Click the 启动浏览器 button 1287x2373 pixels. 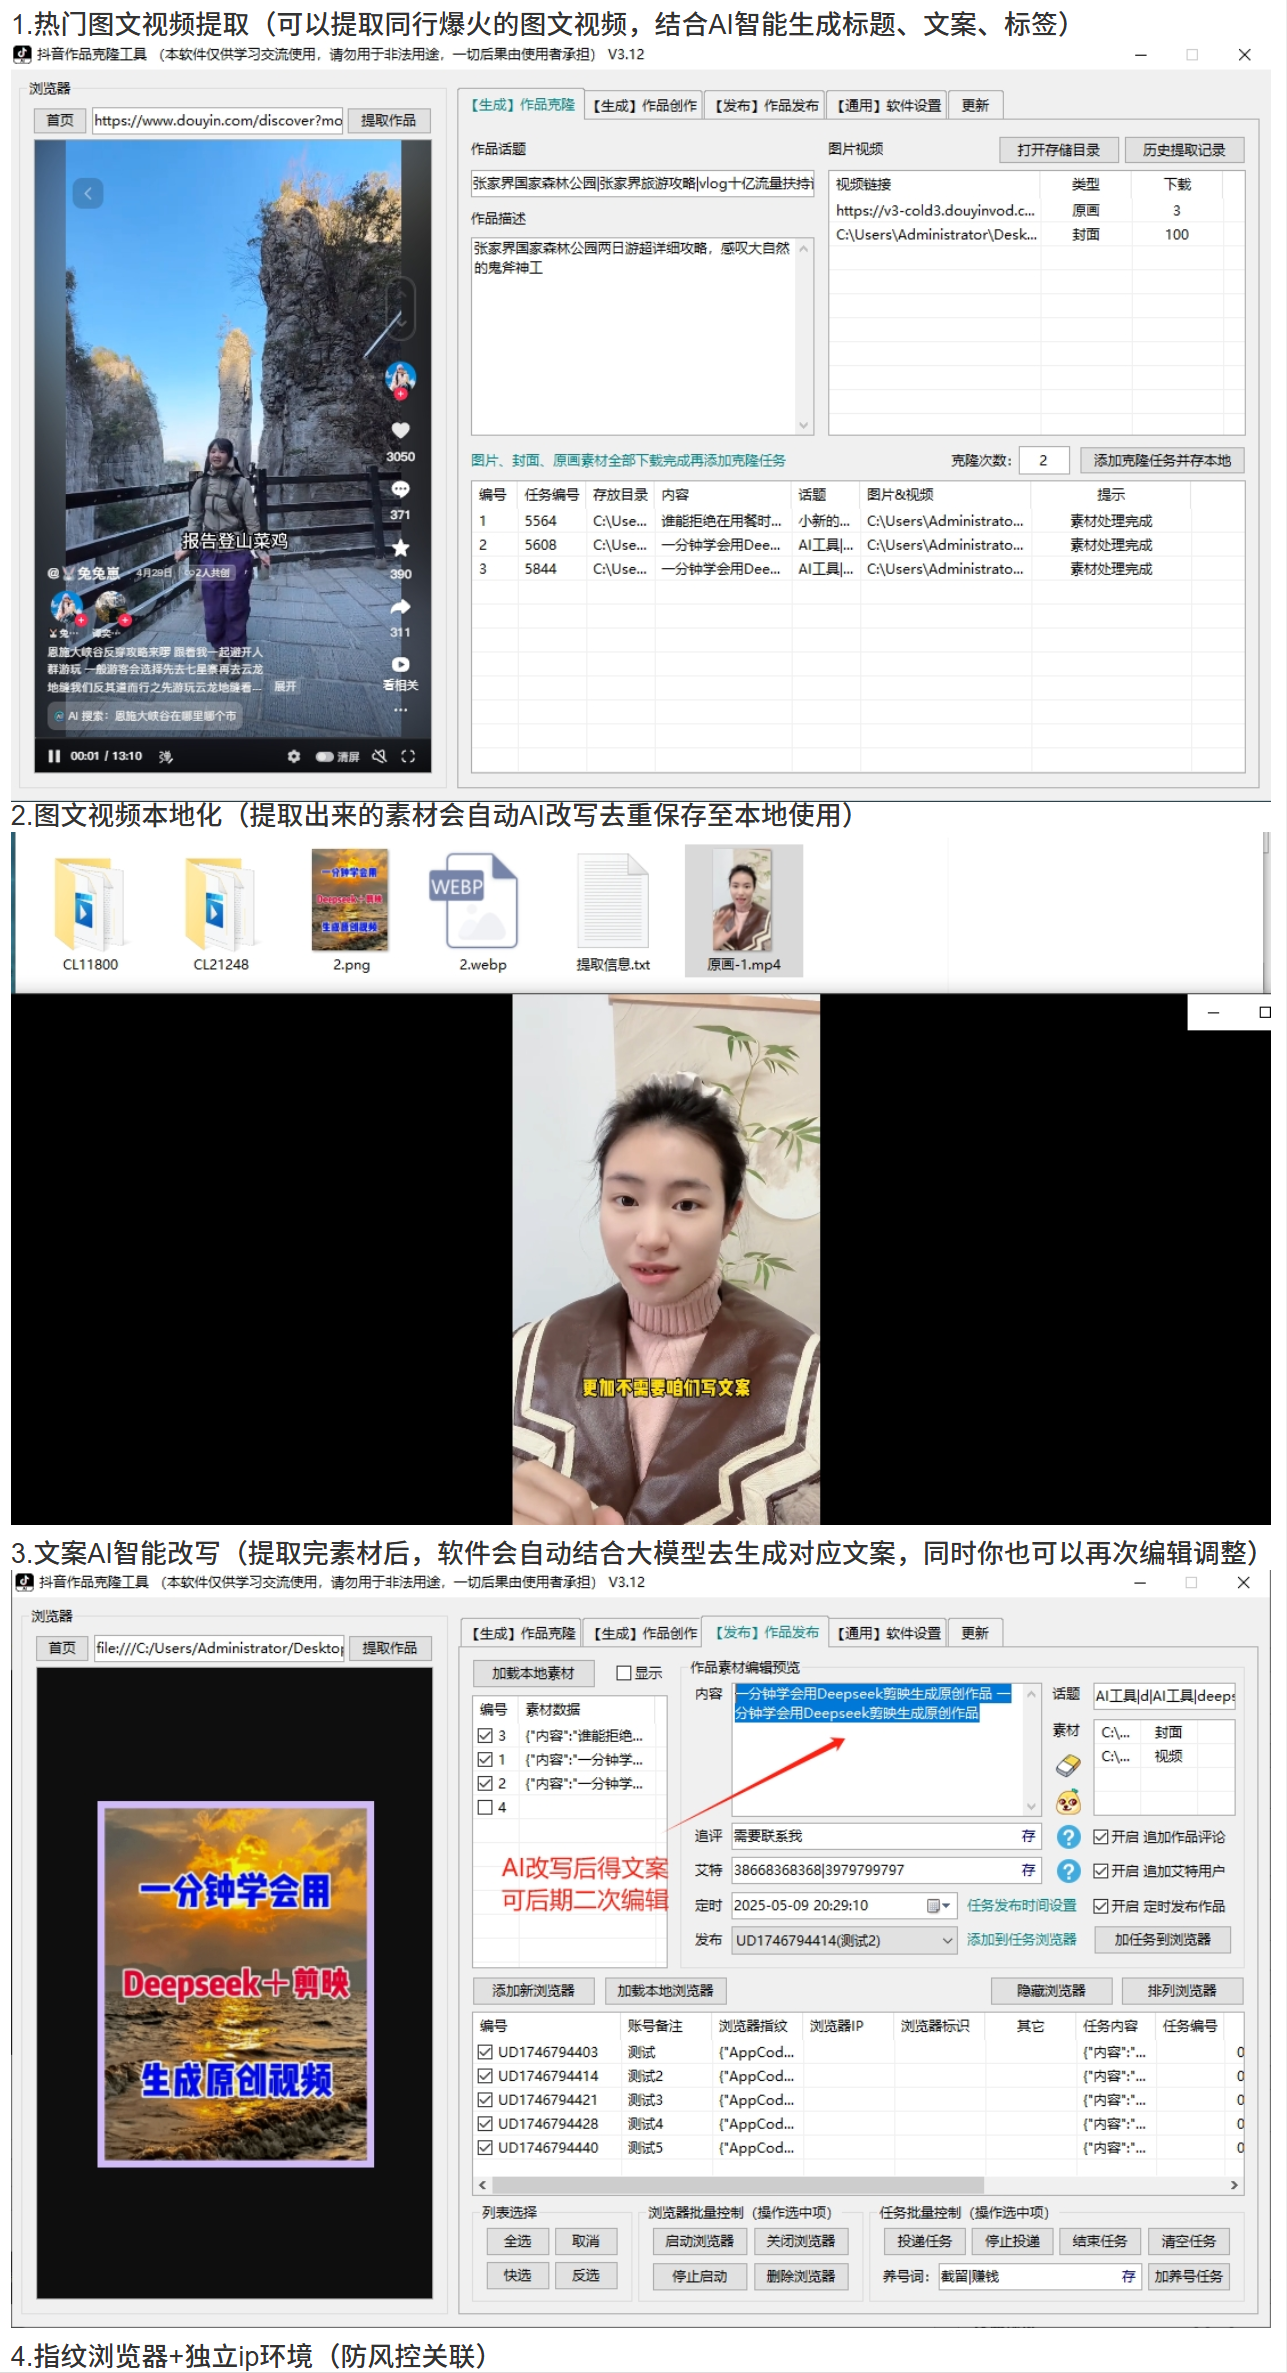pos(700,2241)
